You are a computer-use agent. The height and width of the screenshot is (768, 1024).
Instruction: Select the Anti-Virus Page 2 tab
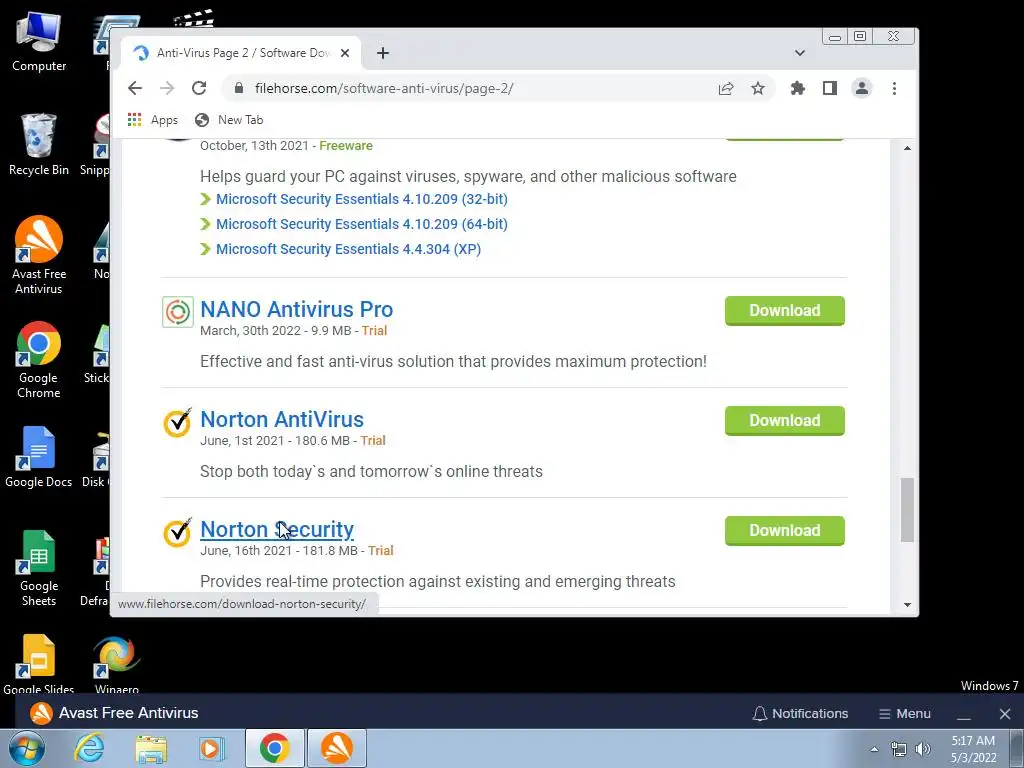coord(241,54)
